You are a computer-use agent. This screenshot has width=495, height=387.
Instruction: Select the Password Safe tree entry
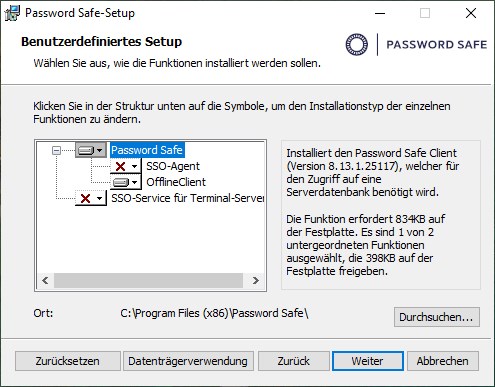[x=147, y=150]
